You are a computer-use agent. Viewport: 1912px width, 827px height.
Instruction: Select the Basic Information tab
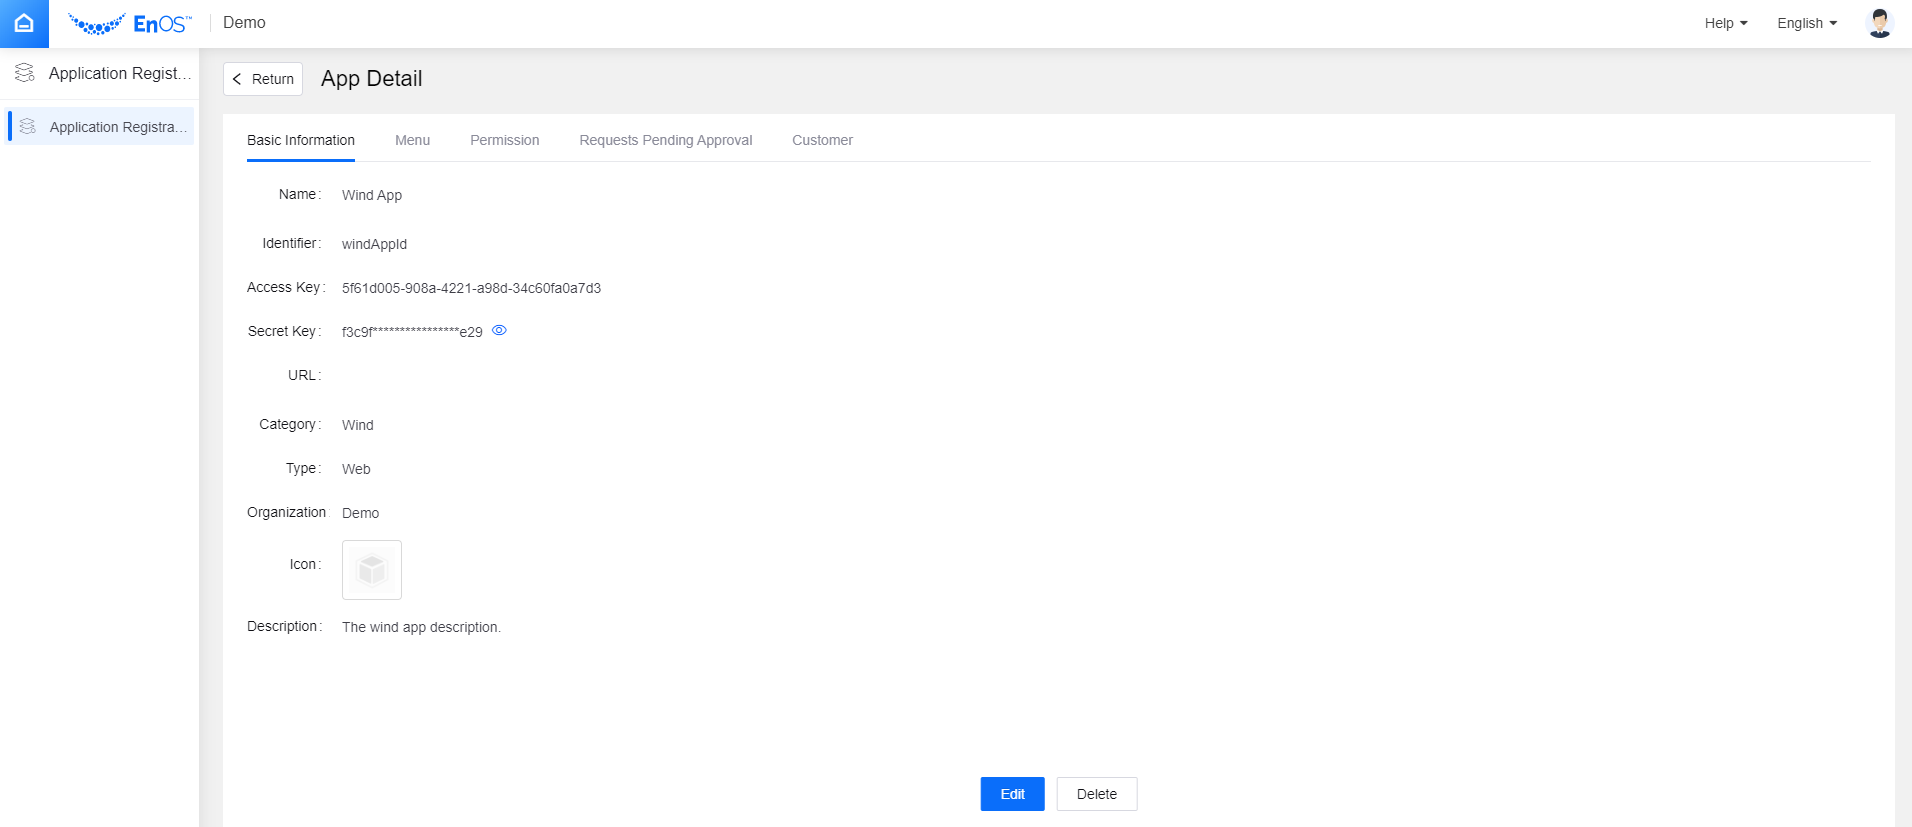point(300,140)
